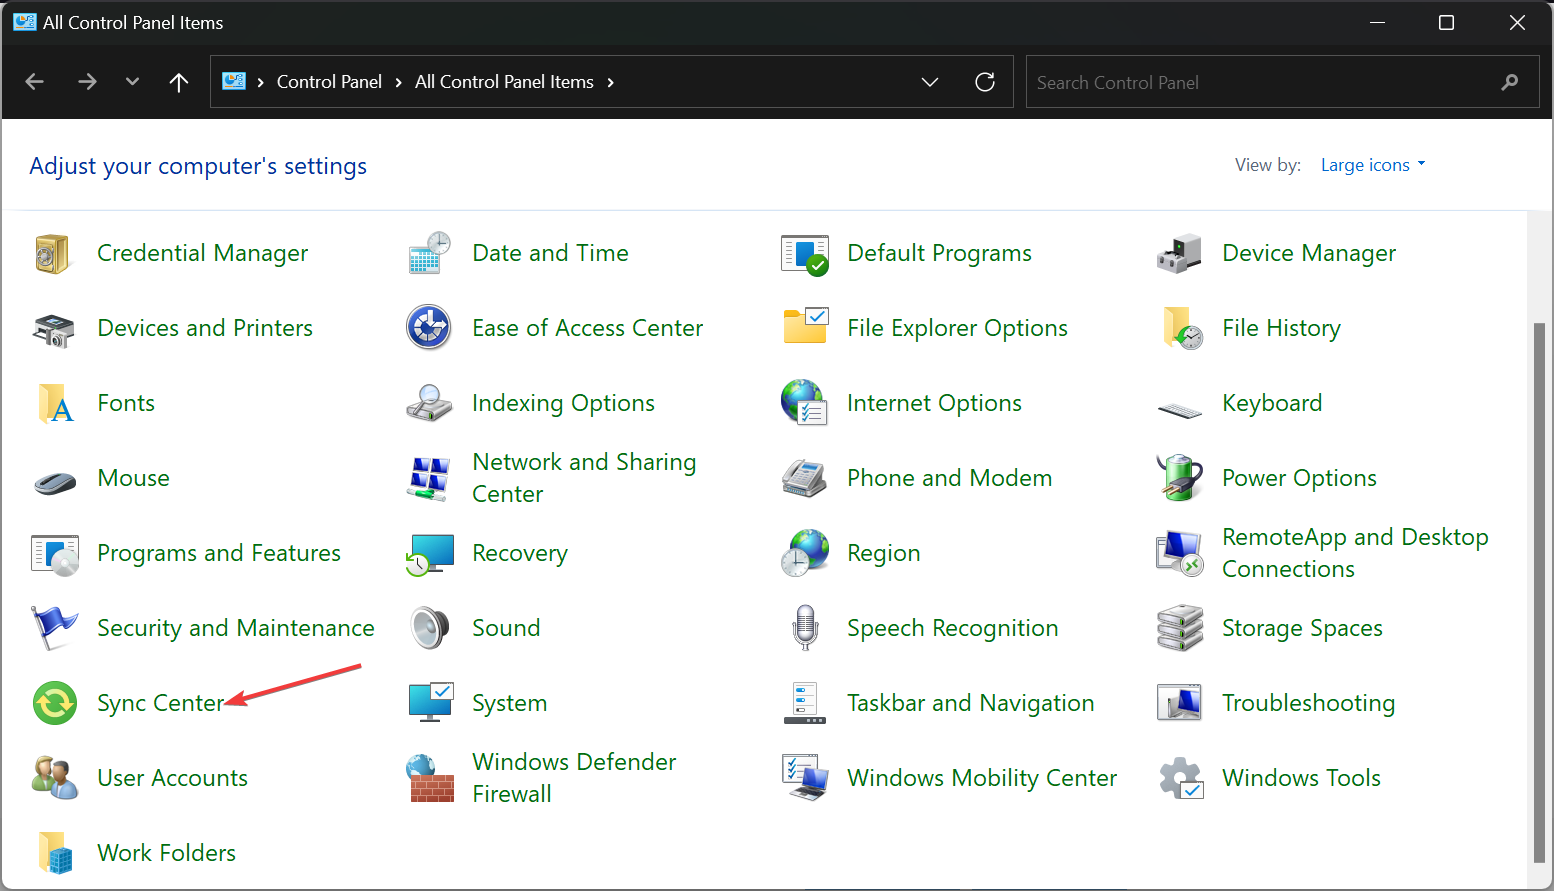The height and width of the screenshot is (891, 1554).
Task: Click Control Panel in the breadcrumb
Action: tap(329, 82)
